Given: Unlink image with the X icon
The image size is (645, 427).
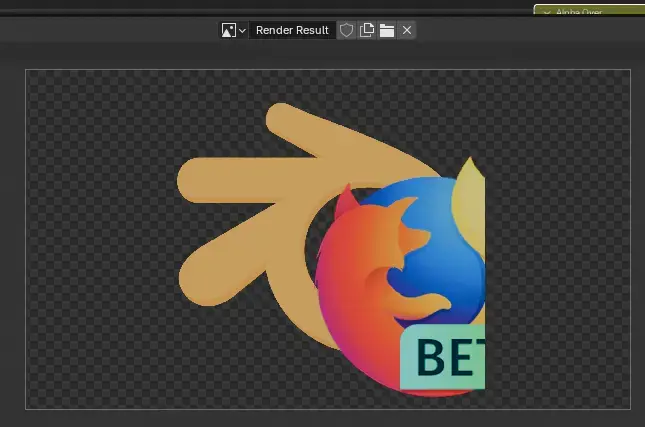Looking at the screenshot, I should click(x=407, y=30).
